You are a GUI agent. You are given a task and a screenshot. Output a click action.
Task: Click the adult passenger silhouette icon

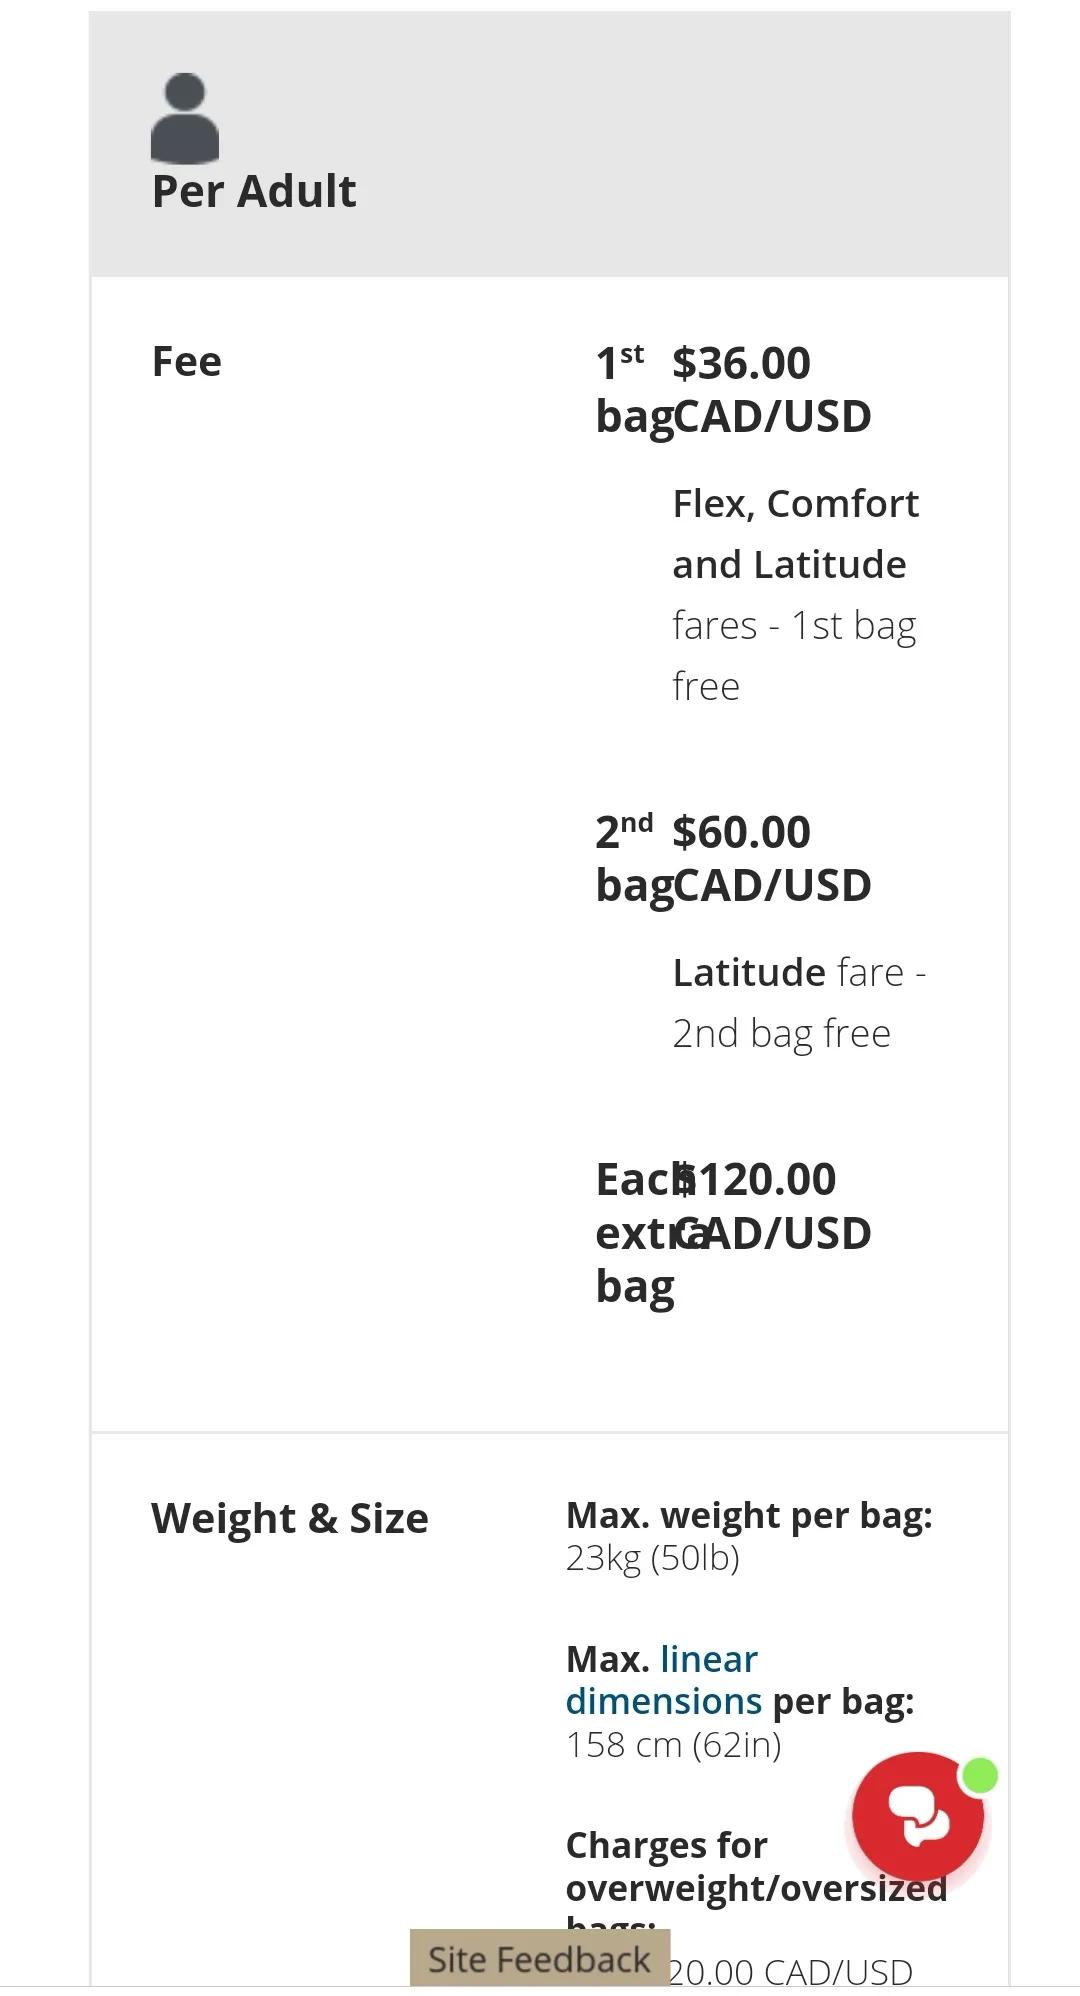(x=185, y=118)
